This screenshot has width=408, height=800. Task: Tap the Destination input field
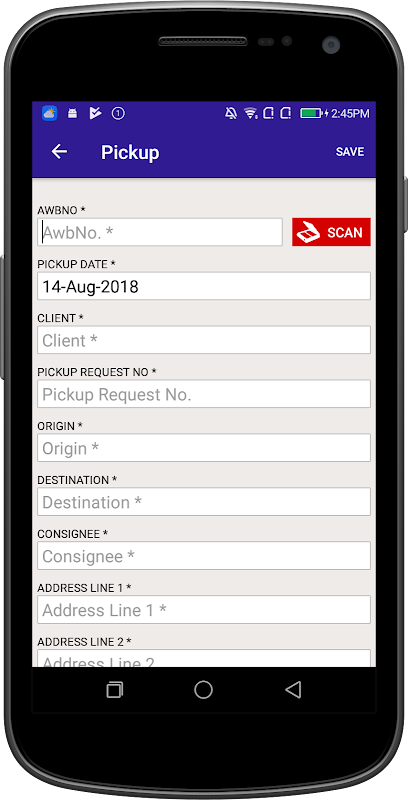204,502
